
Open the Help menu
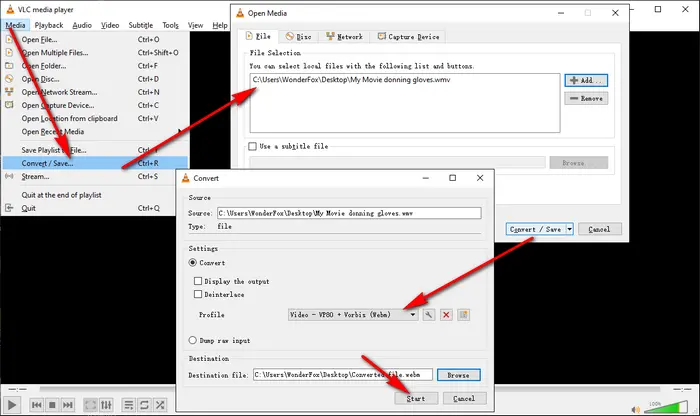pyautogui.click(x=220, y=25)
